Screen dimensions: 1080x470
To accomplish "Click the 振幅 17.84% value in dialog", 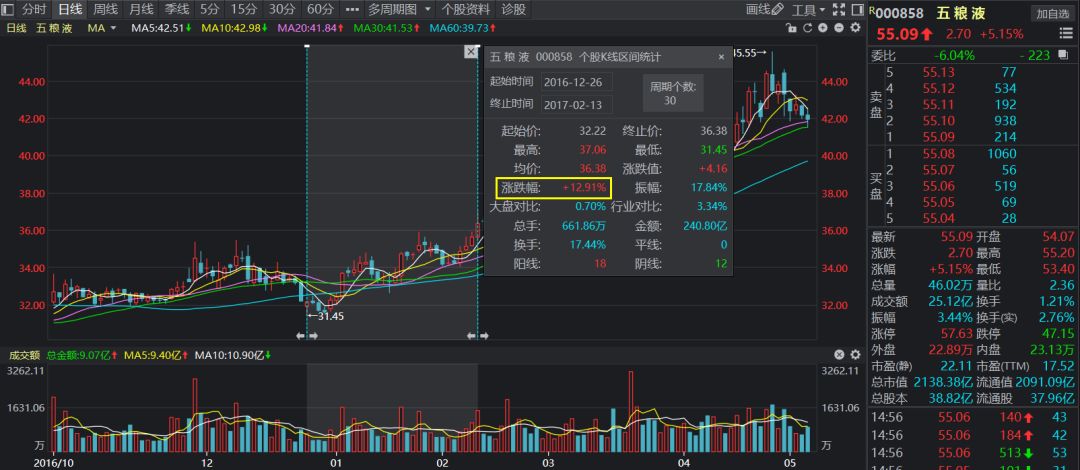I will click(707, 187).
